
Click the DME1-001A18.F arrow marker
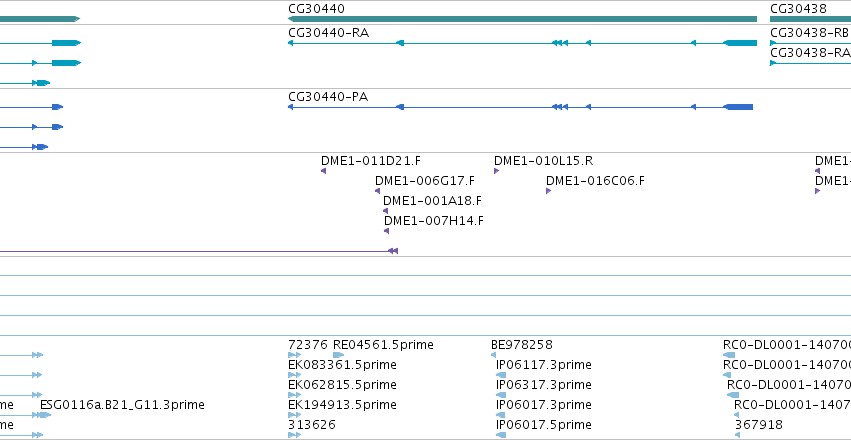385,211
